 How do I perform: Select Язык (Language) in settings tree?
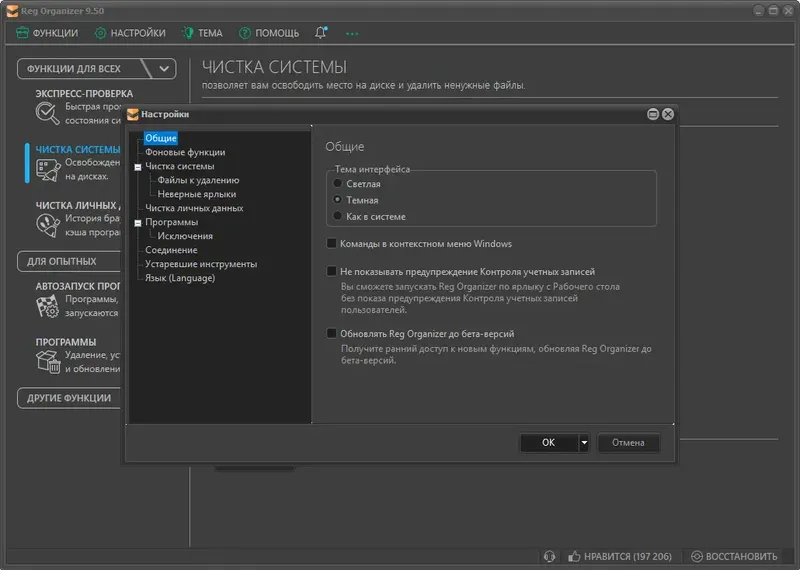click(179, 278)
